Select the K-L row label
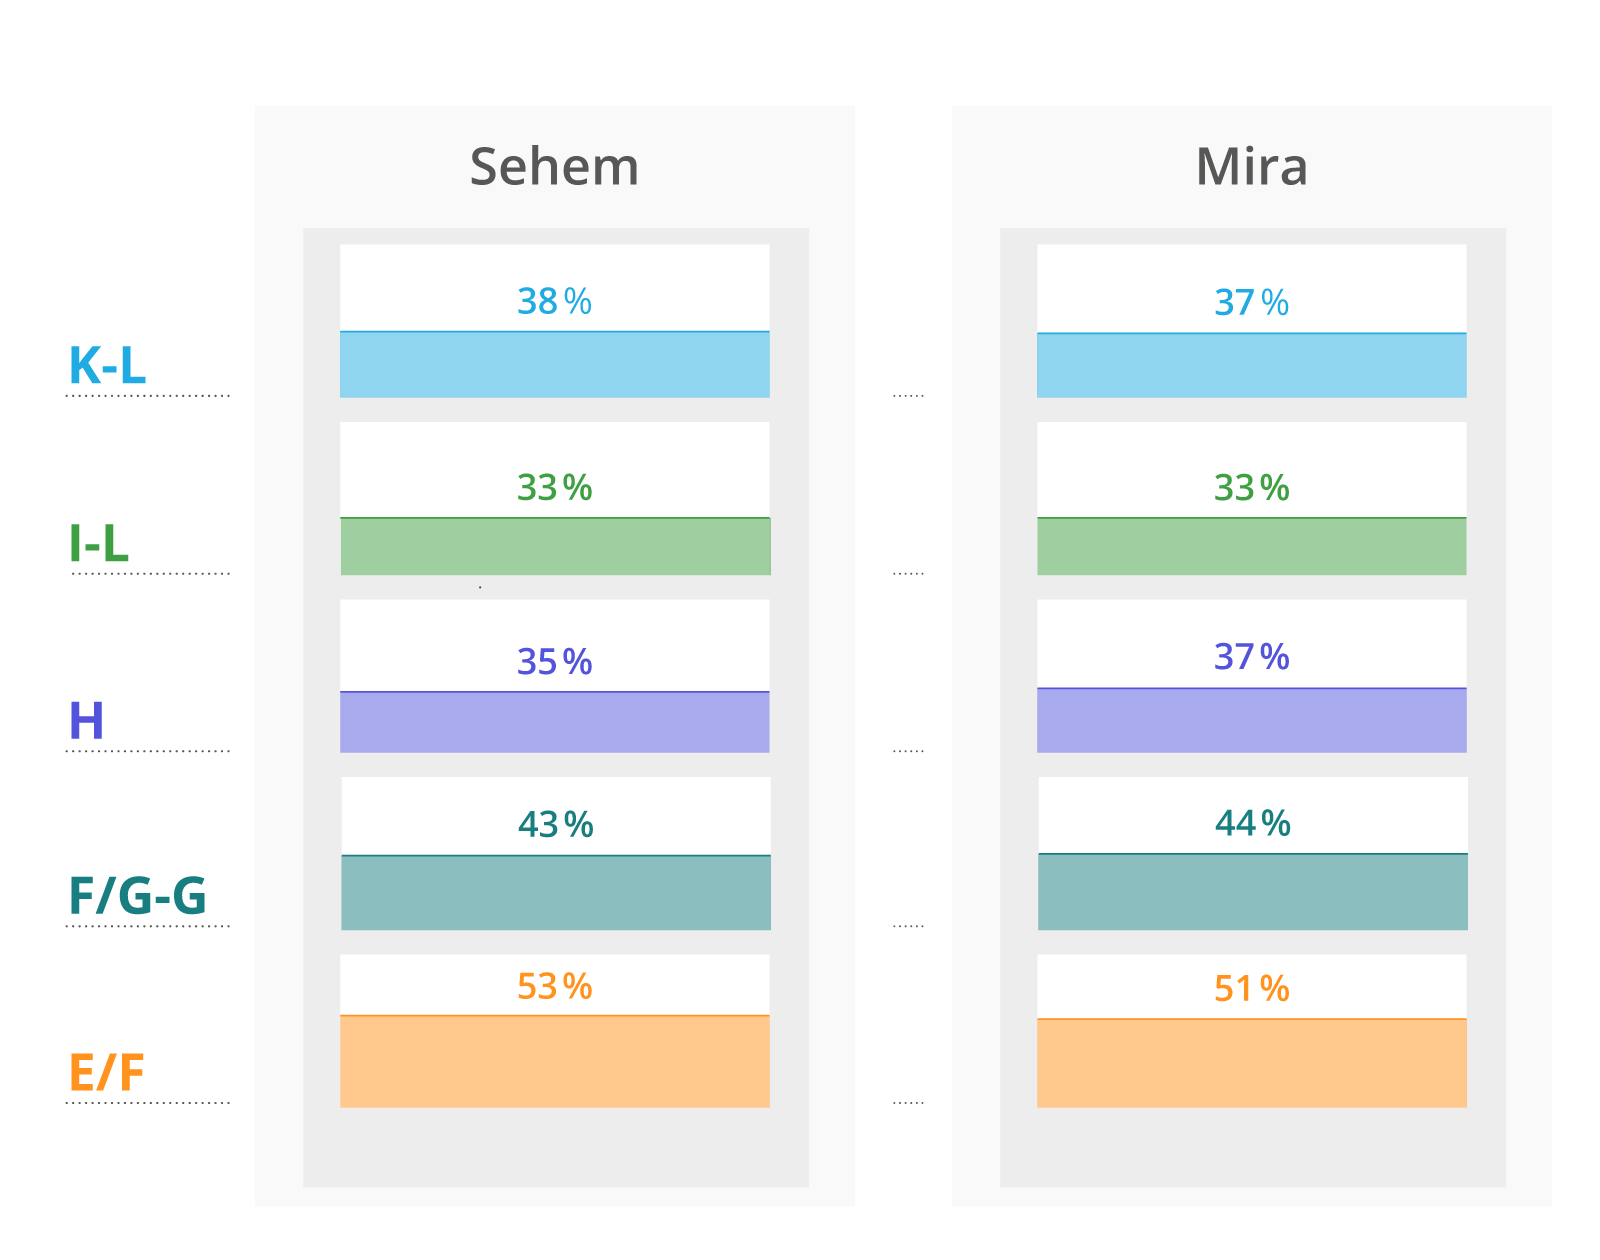1600x1260 pixels. point(107,366)
